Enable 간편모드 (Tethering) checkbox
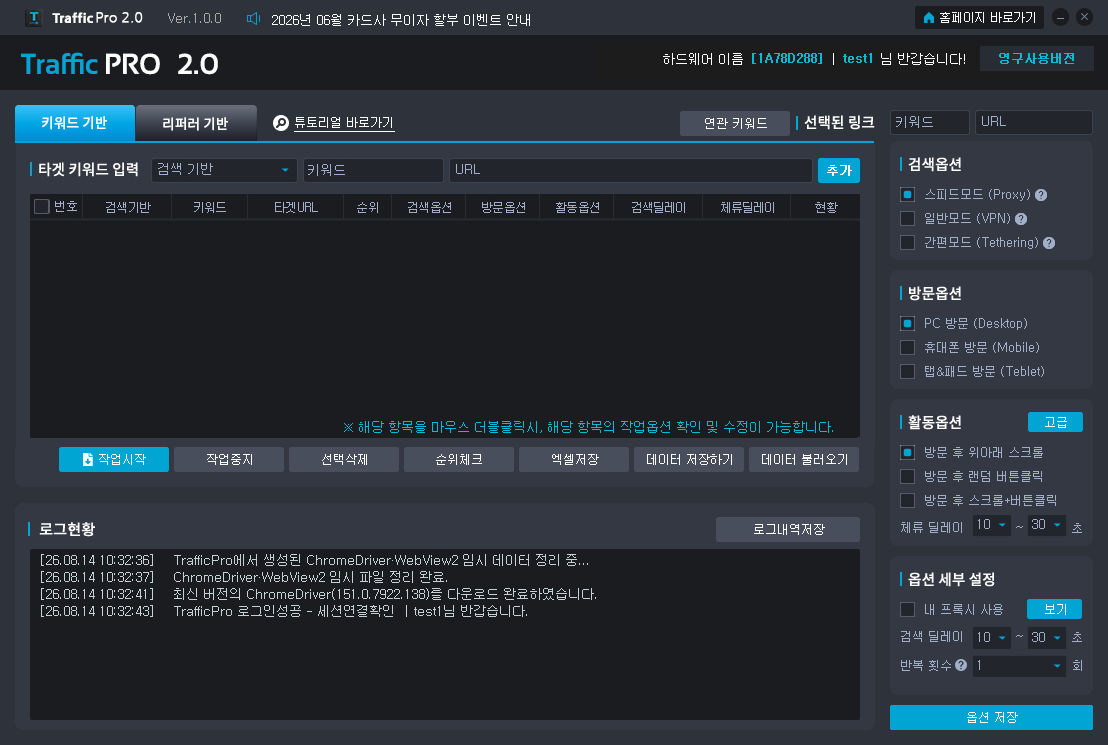1108x745 pixels. pos(907,242)
